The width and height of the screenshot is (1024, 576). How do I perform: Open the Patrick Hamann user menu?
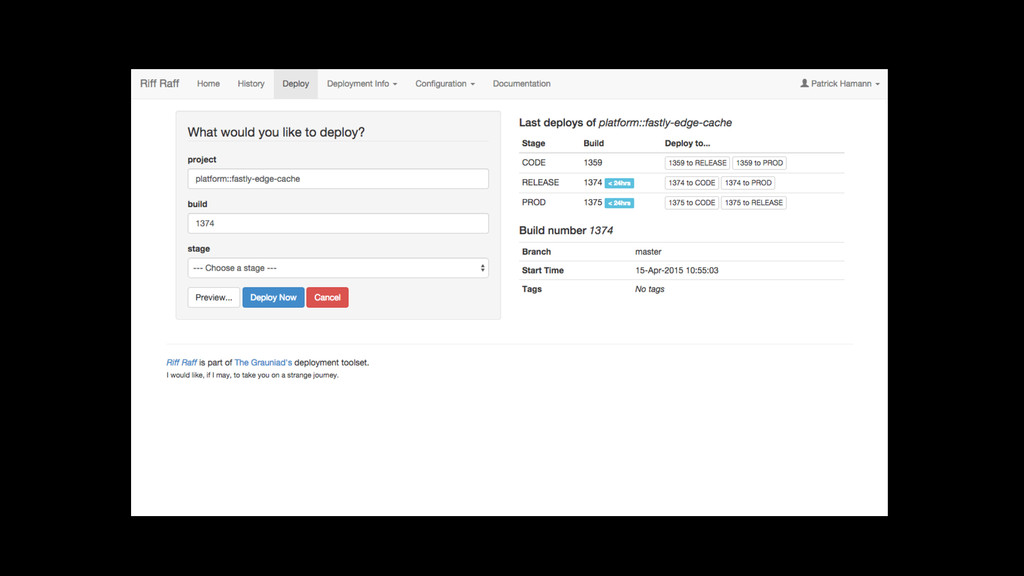click(x=840, y=84)
